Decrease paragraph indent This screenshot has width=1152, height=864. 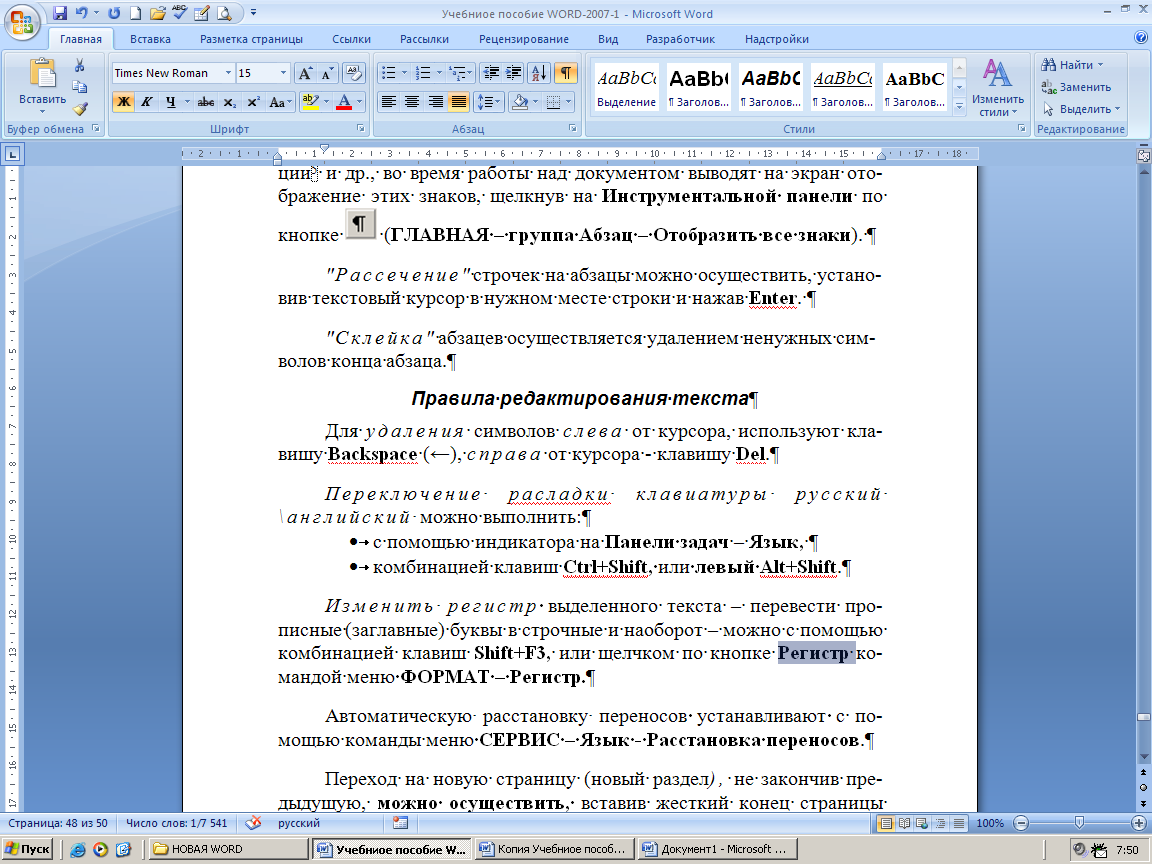[x=491, y=73]
